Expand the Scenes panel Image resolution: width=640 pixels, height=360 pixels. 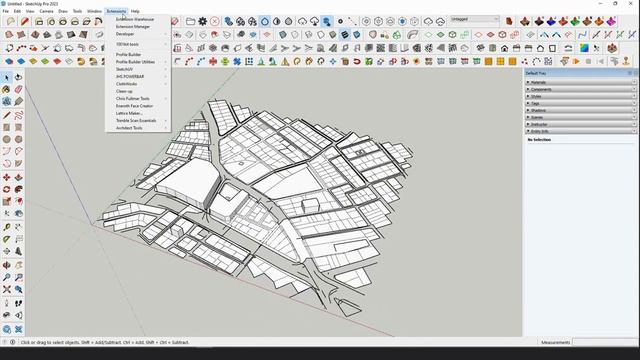click(x=581, y=117)
